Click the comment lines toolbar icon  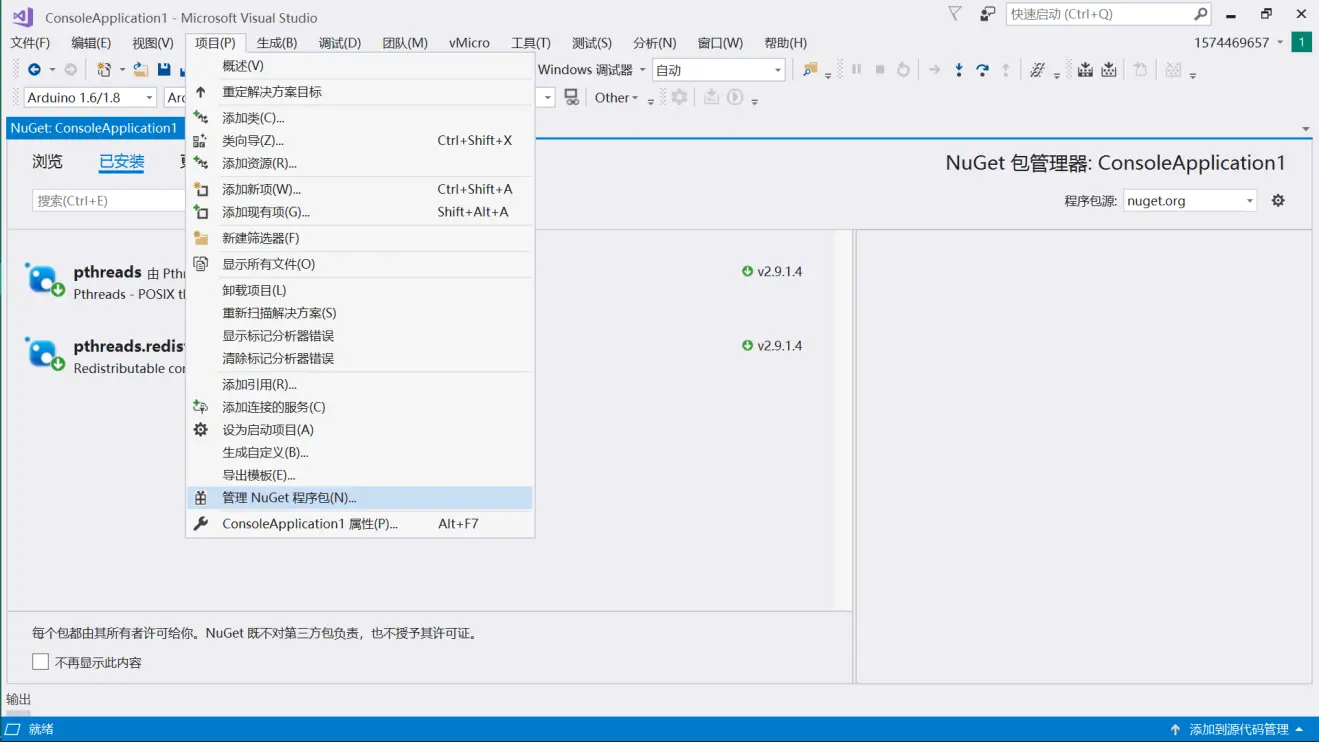1037,69
